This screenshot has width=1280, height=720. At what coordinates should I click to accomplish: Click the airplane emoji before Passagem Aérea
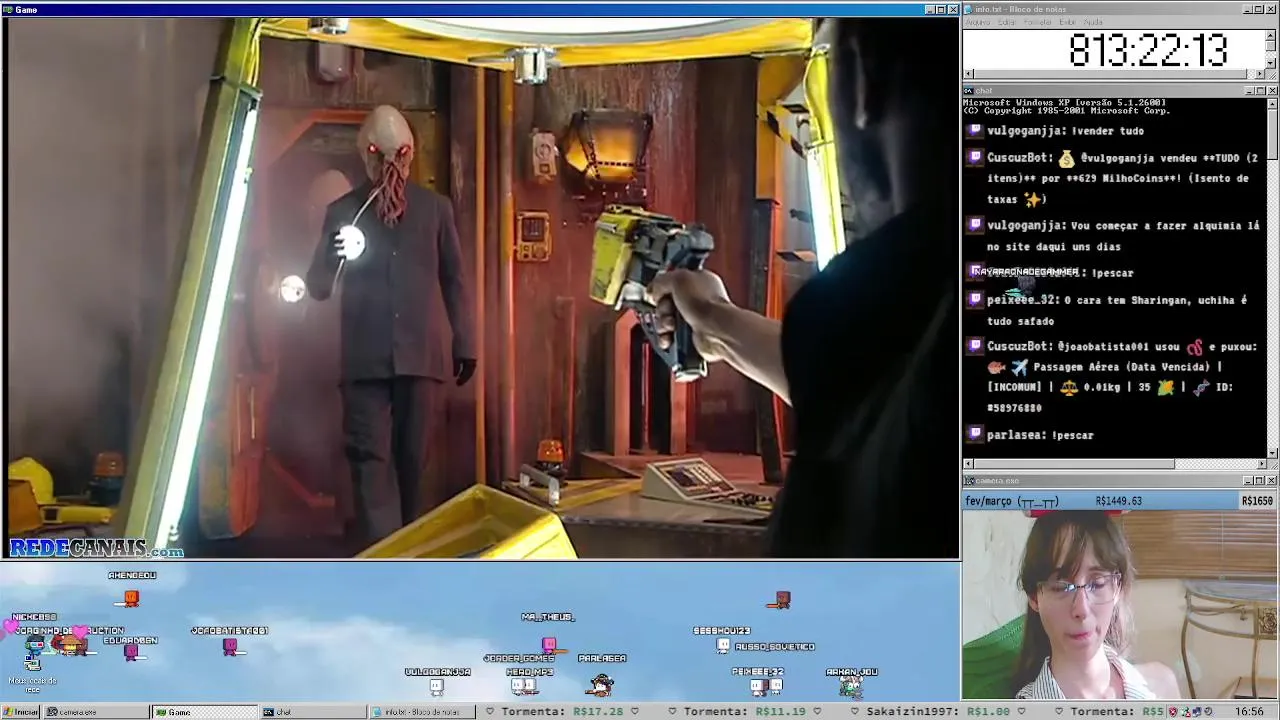pyautogui.click(x=1019, y=367)
